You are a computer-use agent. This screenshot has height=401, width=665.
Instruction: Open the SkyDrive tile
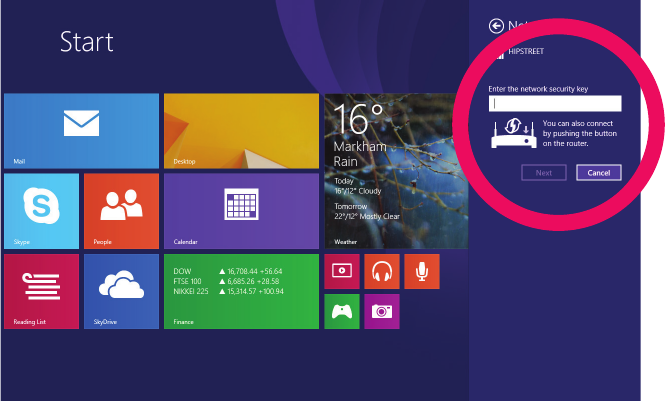click(x=121, y=291)
